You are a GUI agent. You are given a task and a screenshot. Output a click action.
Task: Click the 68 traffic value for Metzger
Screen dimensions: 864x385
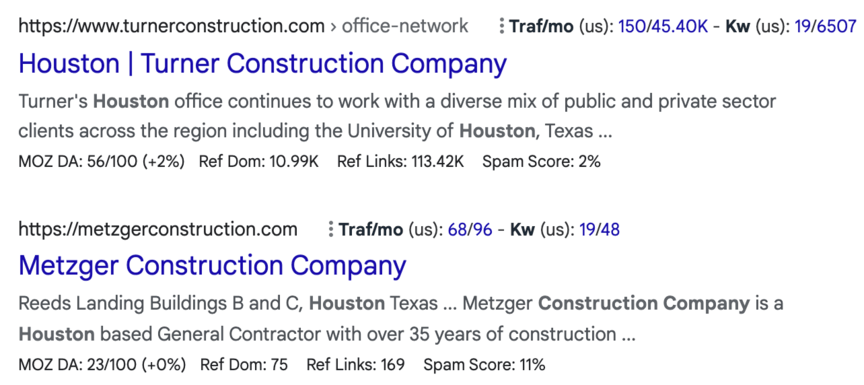(x=457, y=229)
